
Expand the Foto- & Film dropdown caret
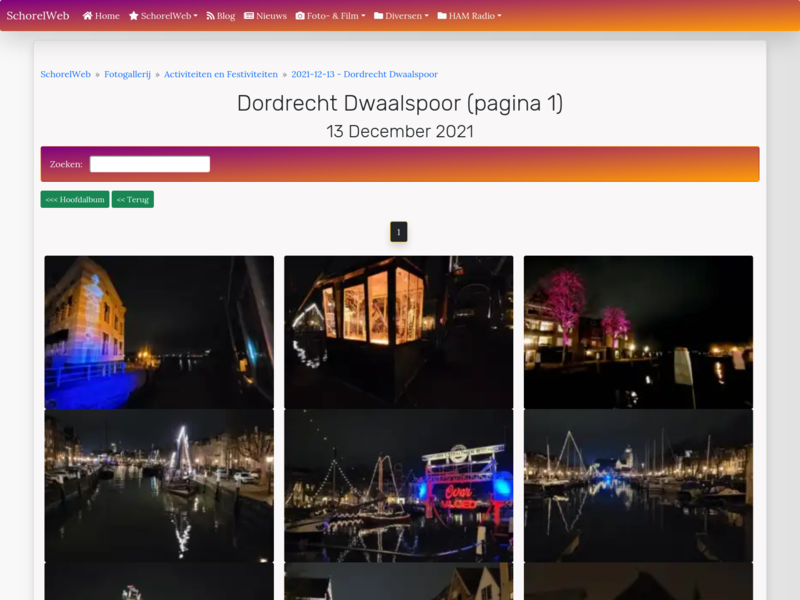pos(363,16)
